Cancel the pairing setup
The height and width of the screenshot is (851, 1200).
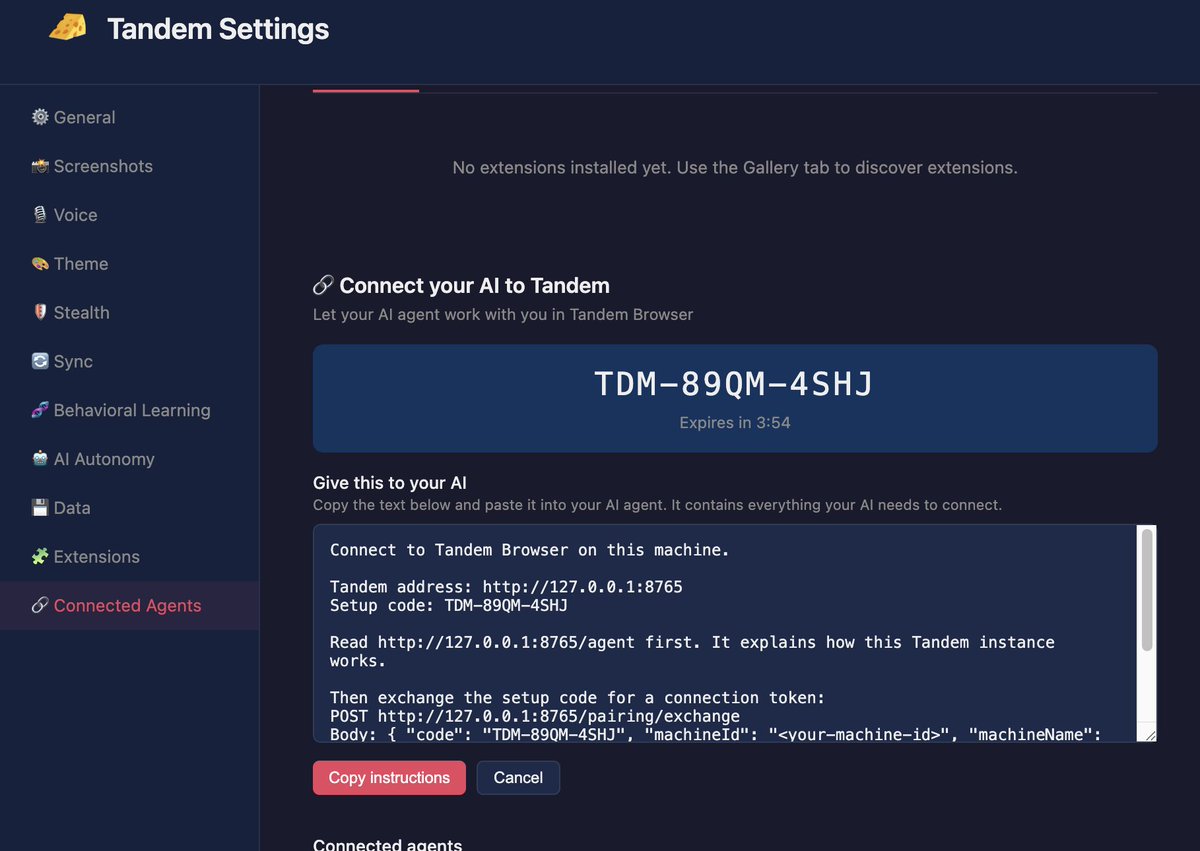[x=518, y=778]
